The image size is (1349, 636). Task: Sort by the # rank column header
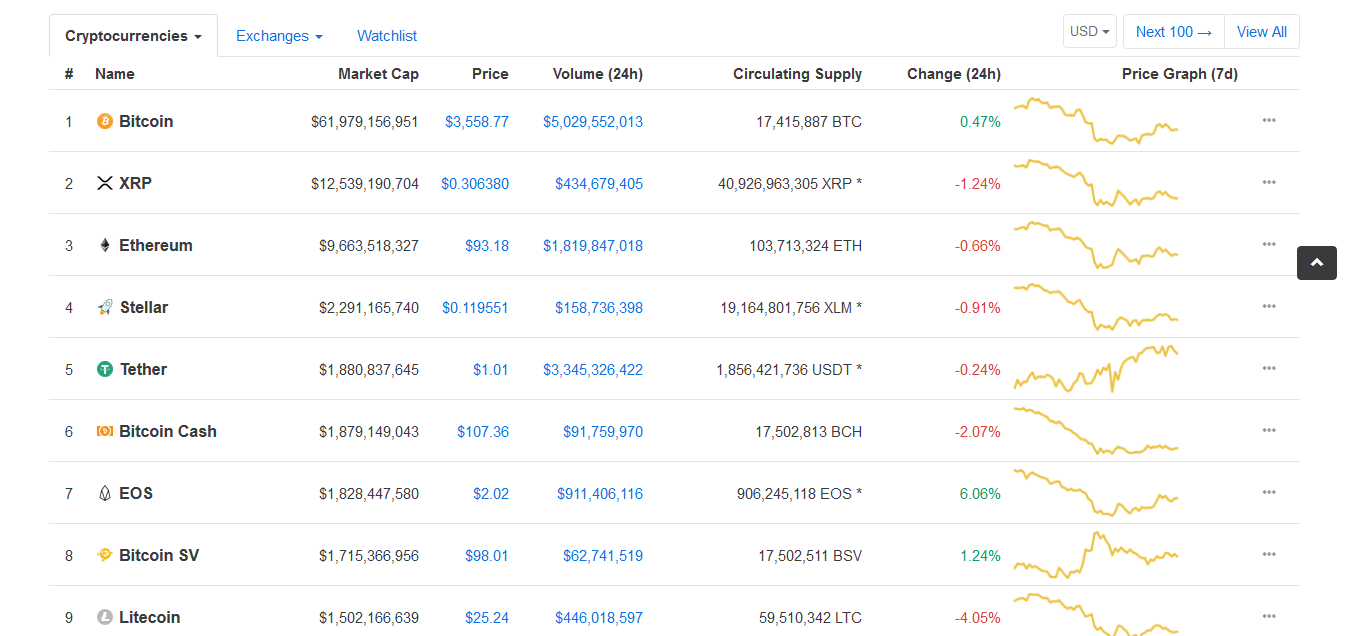click(x=69, y=74)
